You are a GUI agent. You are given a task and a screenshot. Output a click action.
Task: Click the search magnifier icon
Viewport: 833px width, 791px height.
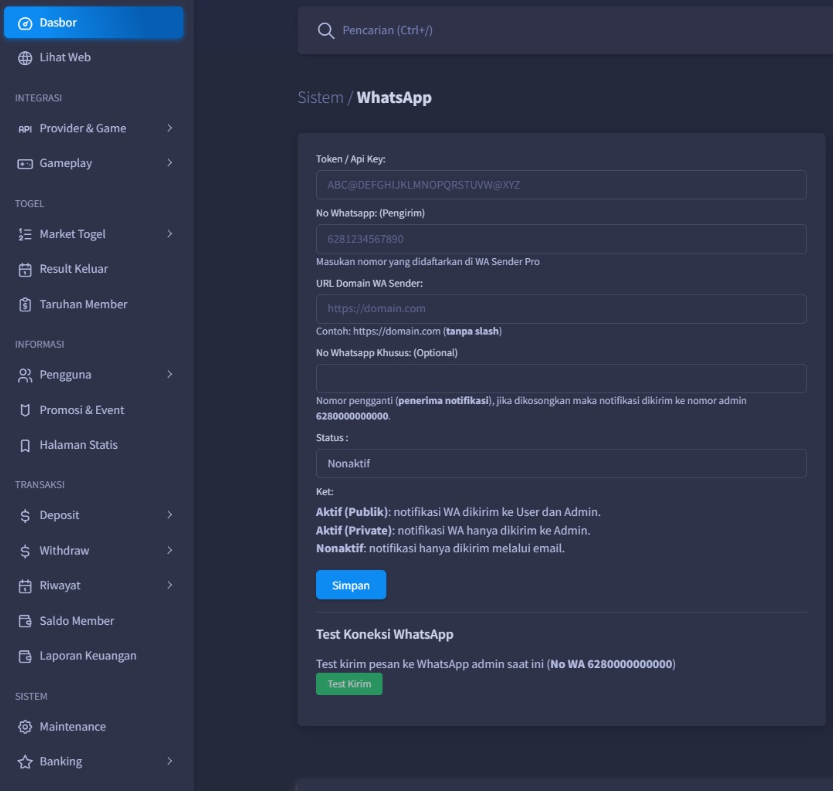pos(325,31)
